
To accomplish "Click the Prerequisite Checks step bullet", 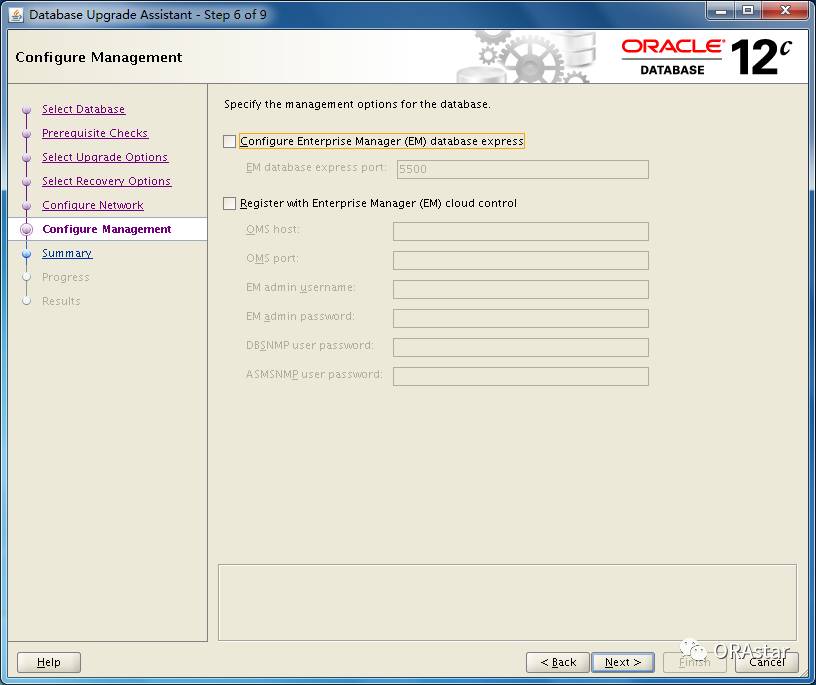I will (x=27, y=134).
